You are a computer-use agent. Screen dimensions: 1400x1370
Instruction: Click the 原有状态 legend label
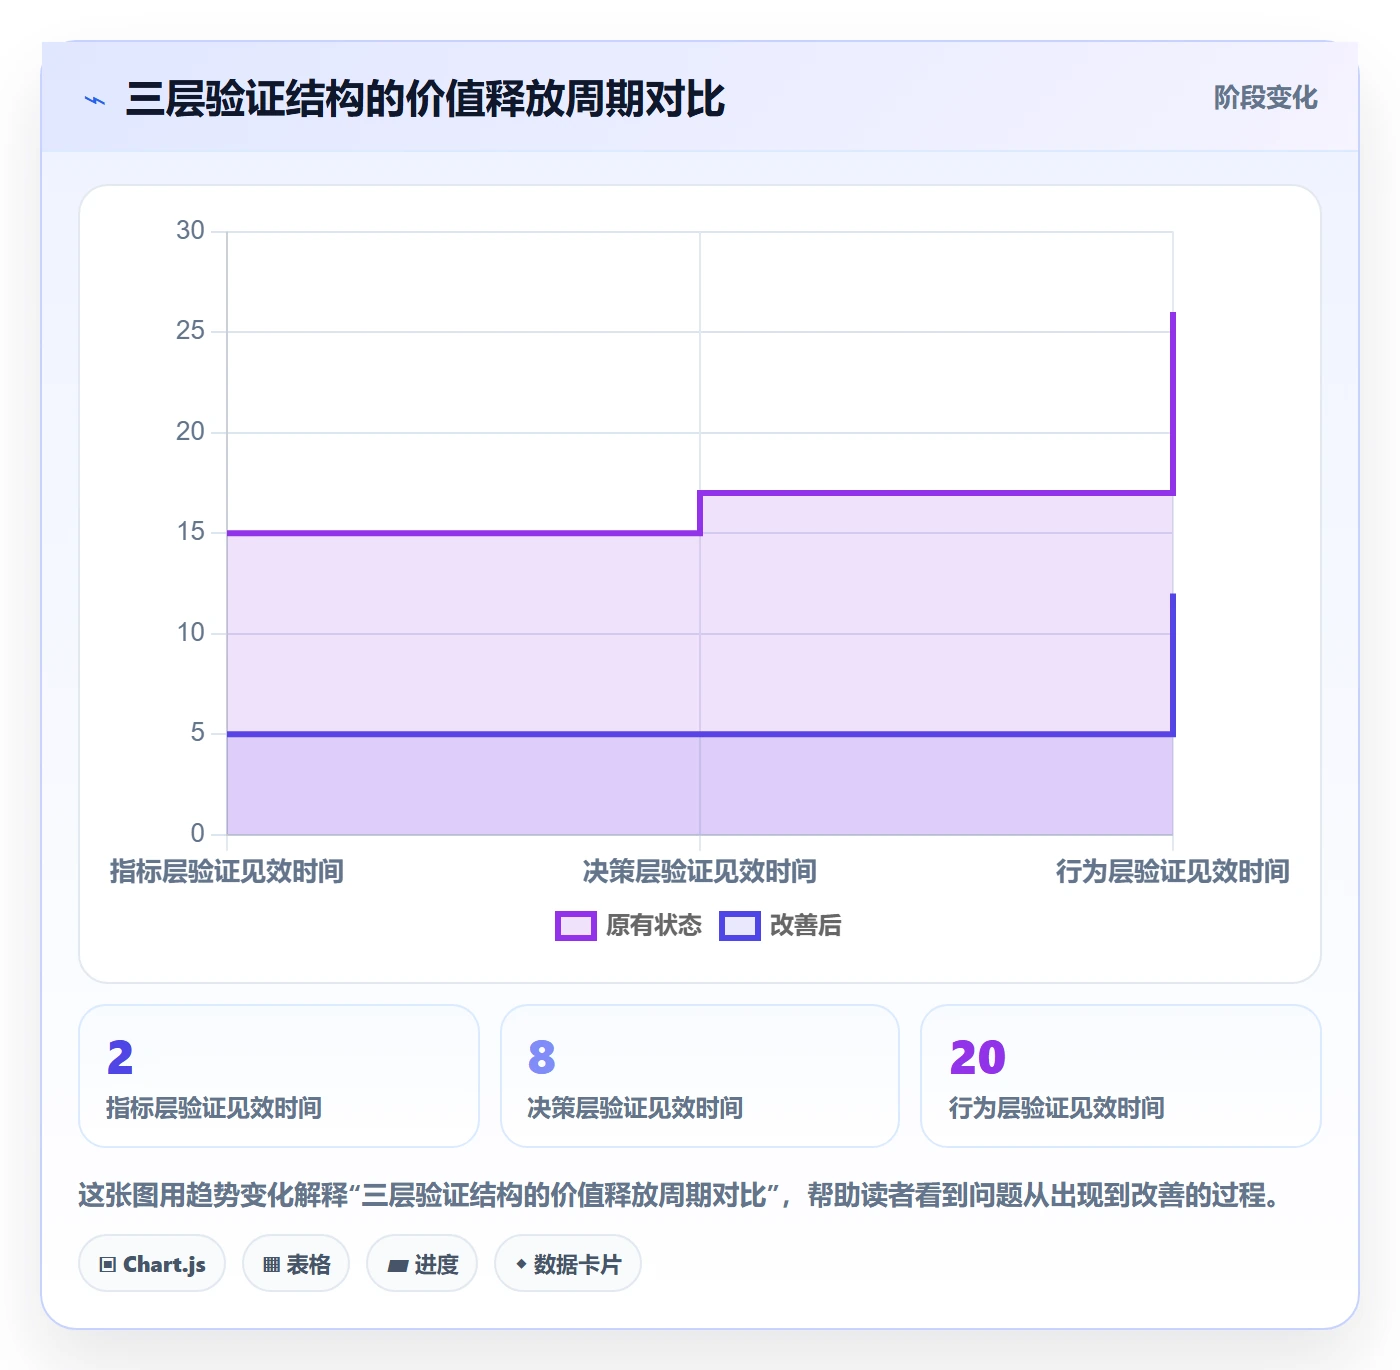tap(654, 926)
